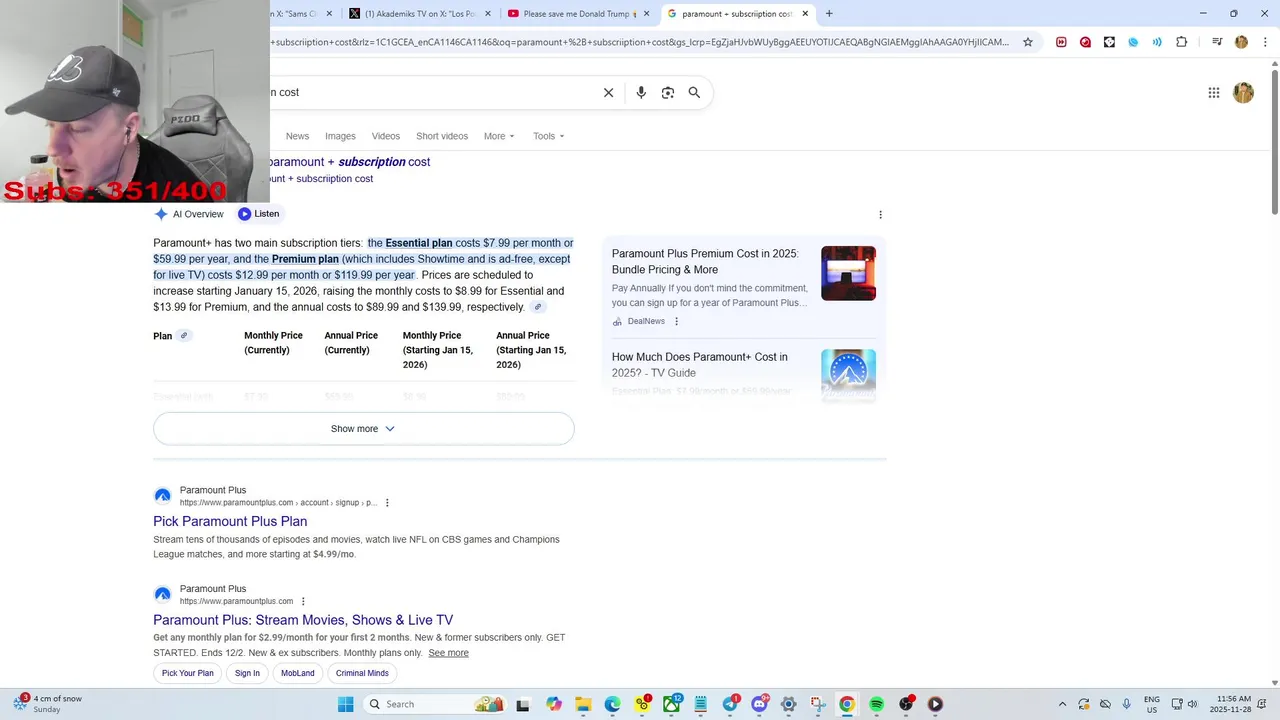Screen dimensions: 1280x720
Task: Open the Tools dropdown
Action: tap(548, 136)
